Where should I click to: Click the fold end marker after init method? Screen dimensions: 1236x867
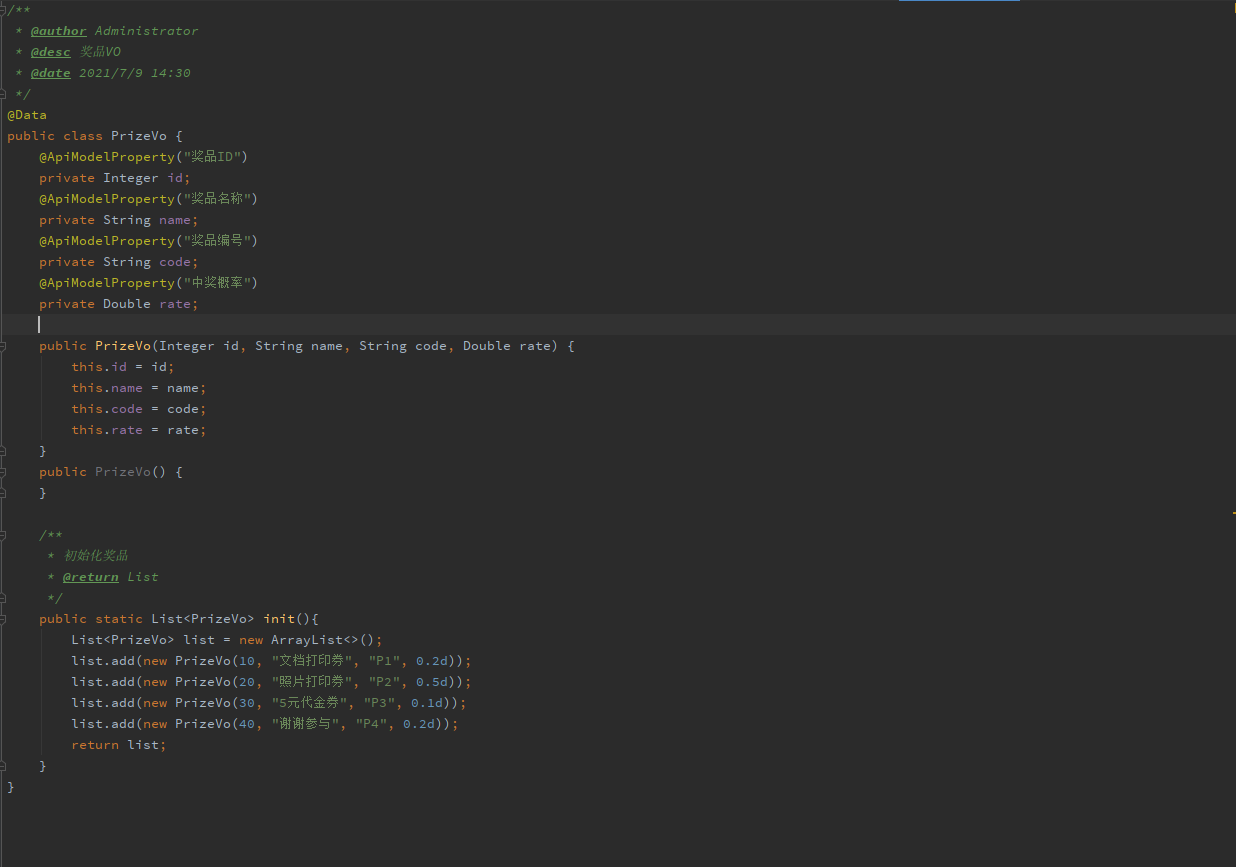coord(4,766)
